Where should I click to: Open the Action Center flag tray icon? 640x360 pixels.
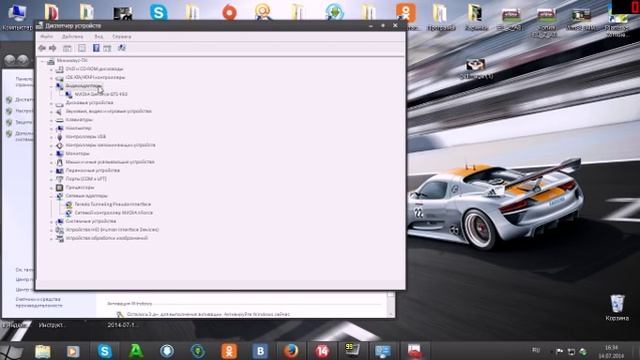(x=560, y=351)
